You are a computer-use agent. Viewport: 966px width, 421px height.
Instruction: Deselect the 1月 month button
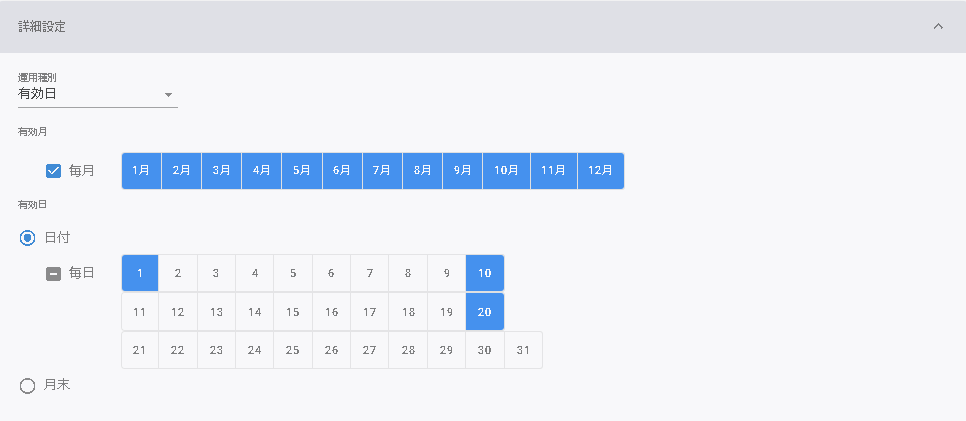point(141,171)
